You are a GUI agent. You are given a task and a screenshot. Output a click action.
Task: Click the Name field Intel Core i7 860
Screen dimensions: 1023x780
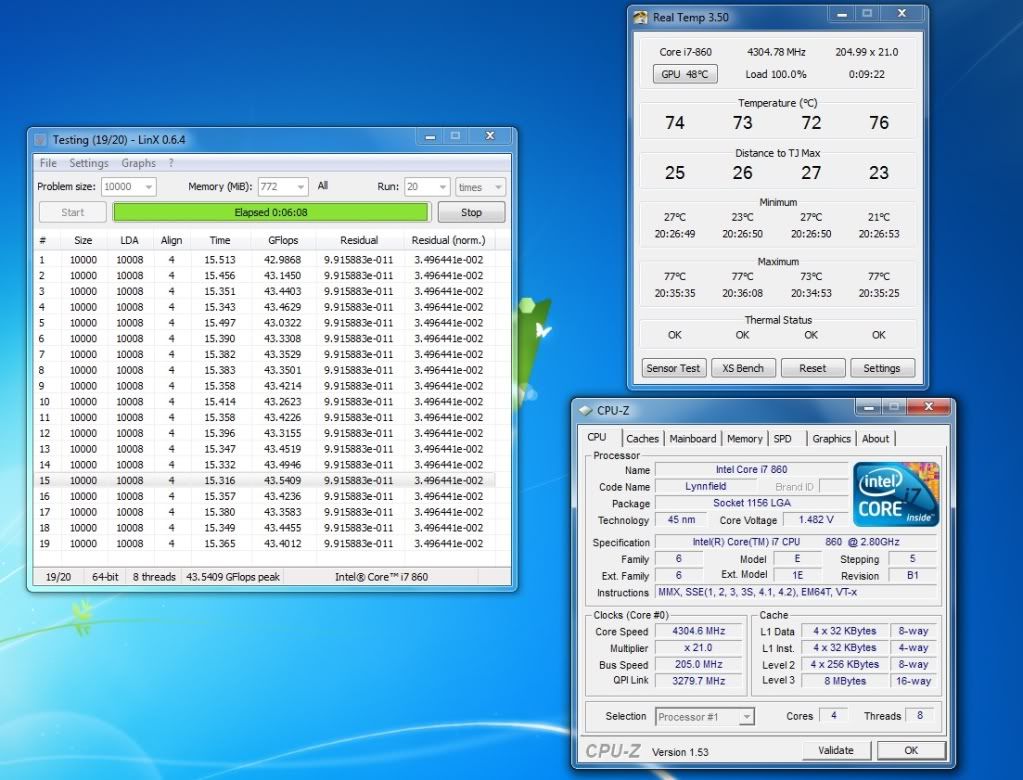[x=752, y=470]
